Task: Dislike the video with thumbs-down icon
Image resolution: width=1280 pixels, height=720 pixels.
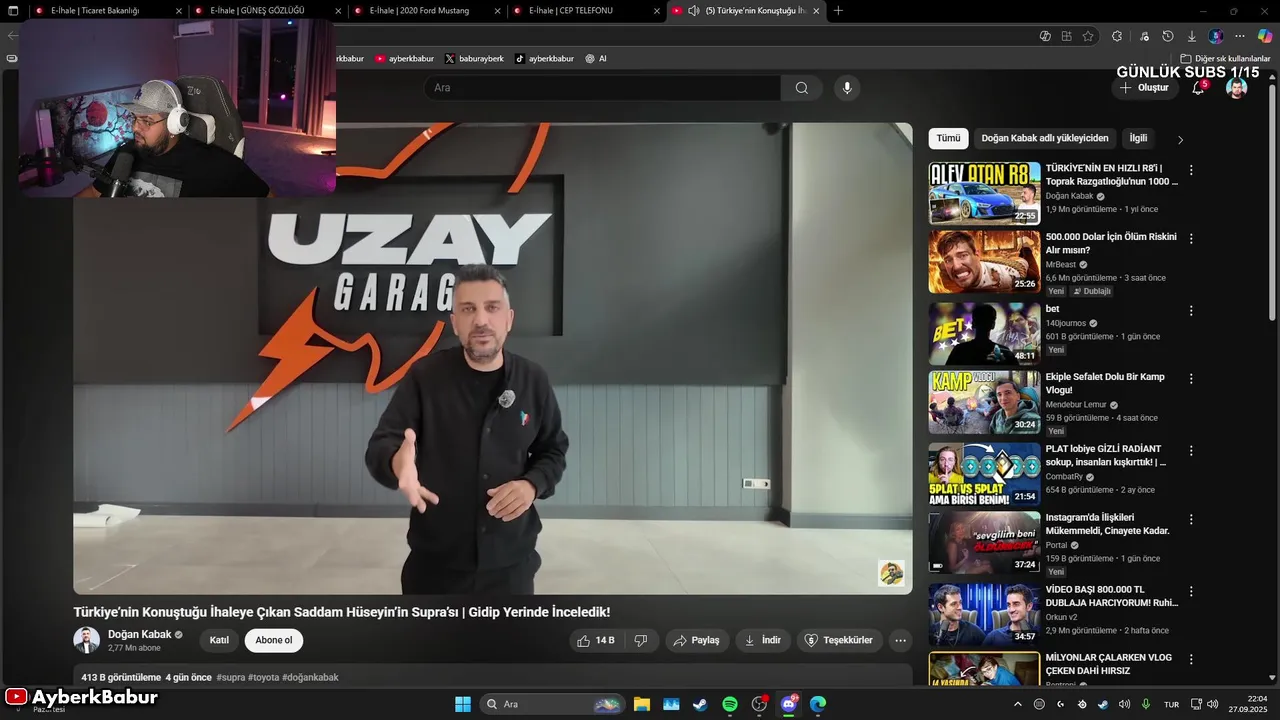Action: click(x=642, y=640)
